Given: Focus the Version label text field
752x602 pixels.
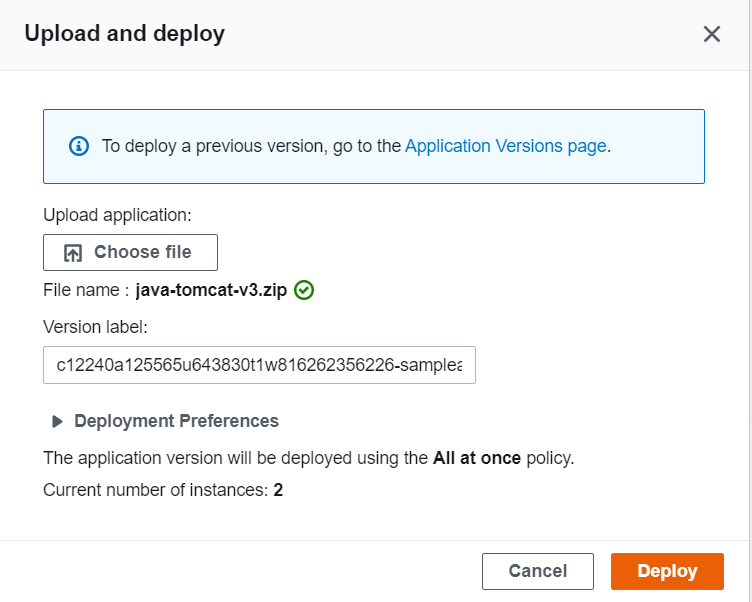Looking at the screenshot, I should coord(259,366).
